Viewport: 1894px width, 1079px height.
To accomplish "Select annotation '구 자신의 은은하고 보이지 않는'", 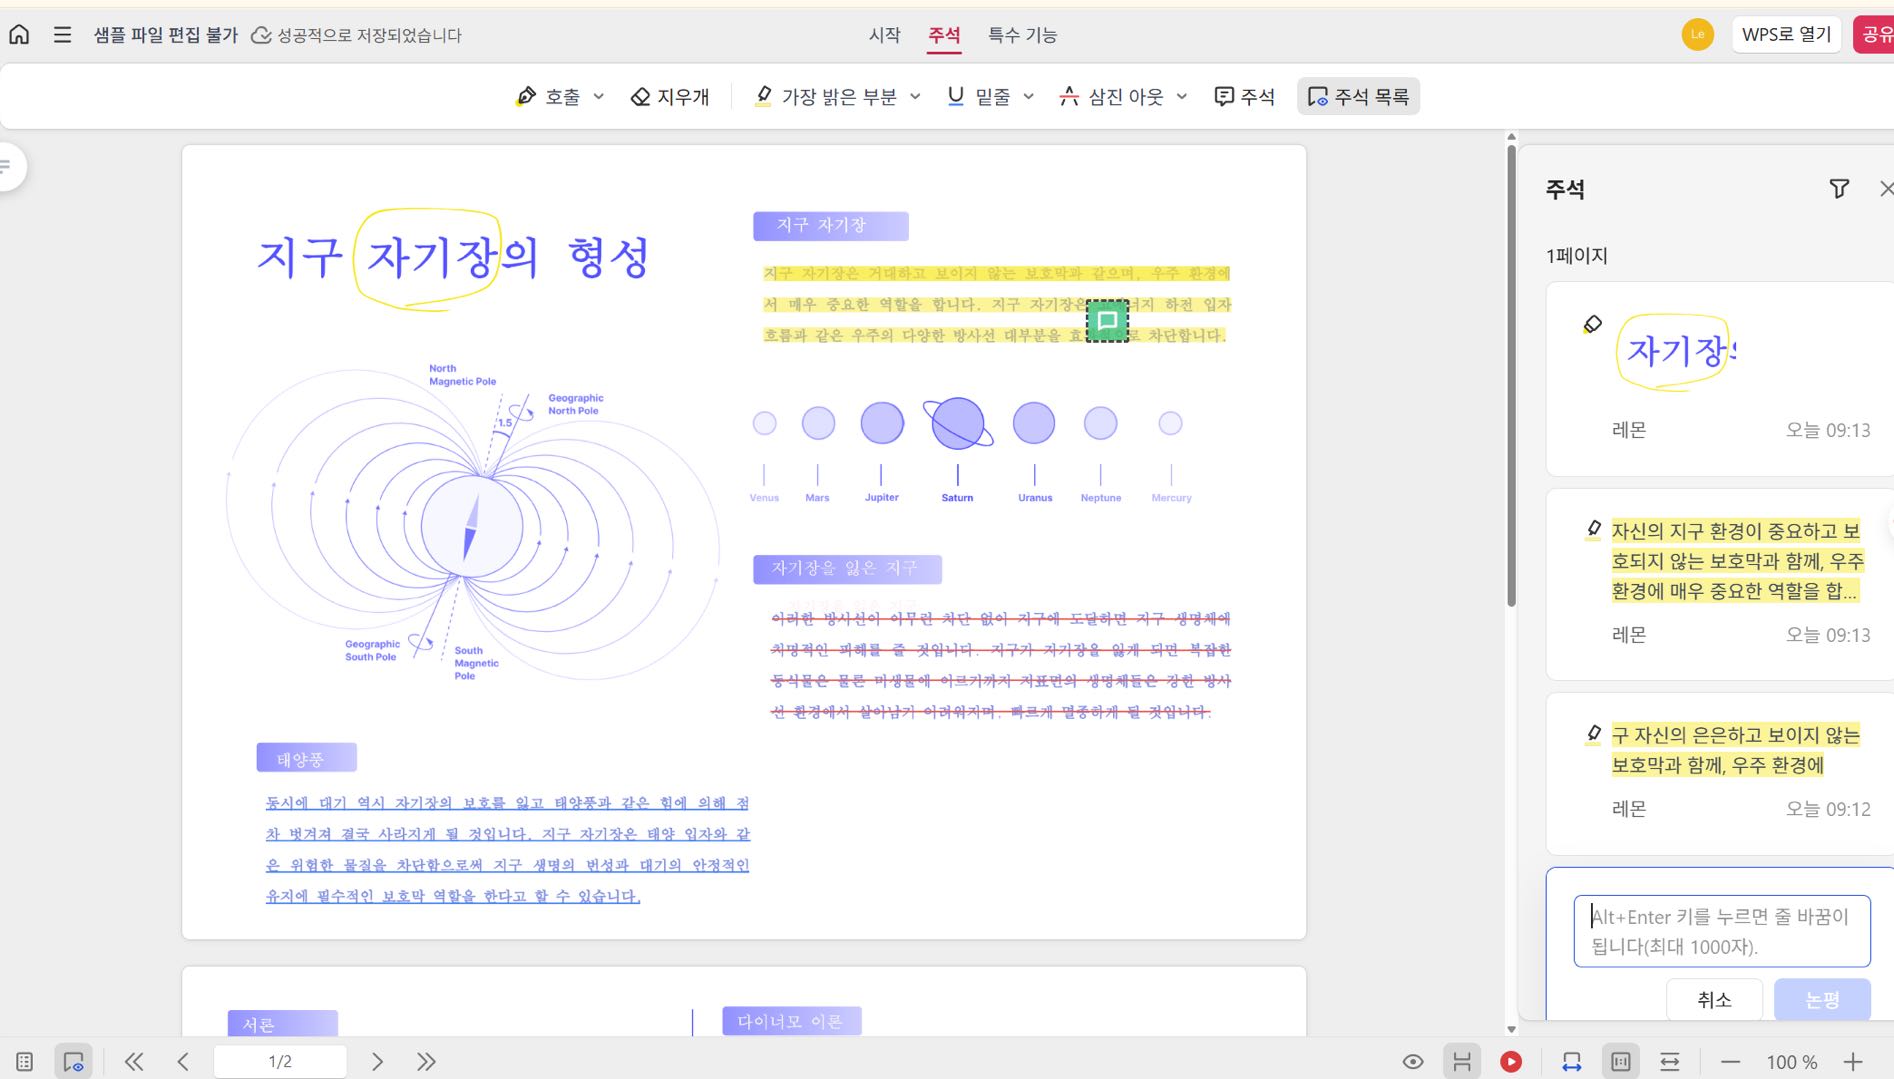I will pos(1720,774).
